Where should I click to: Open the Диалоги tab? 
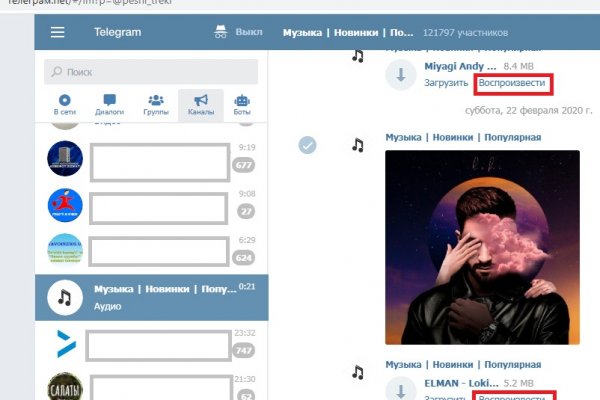tap(110, 105)
